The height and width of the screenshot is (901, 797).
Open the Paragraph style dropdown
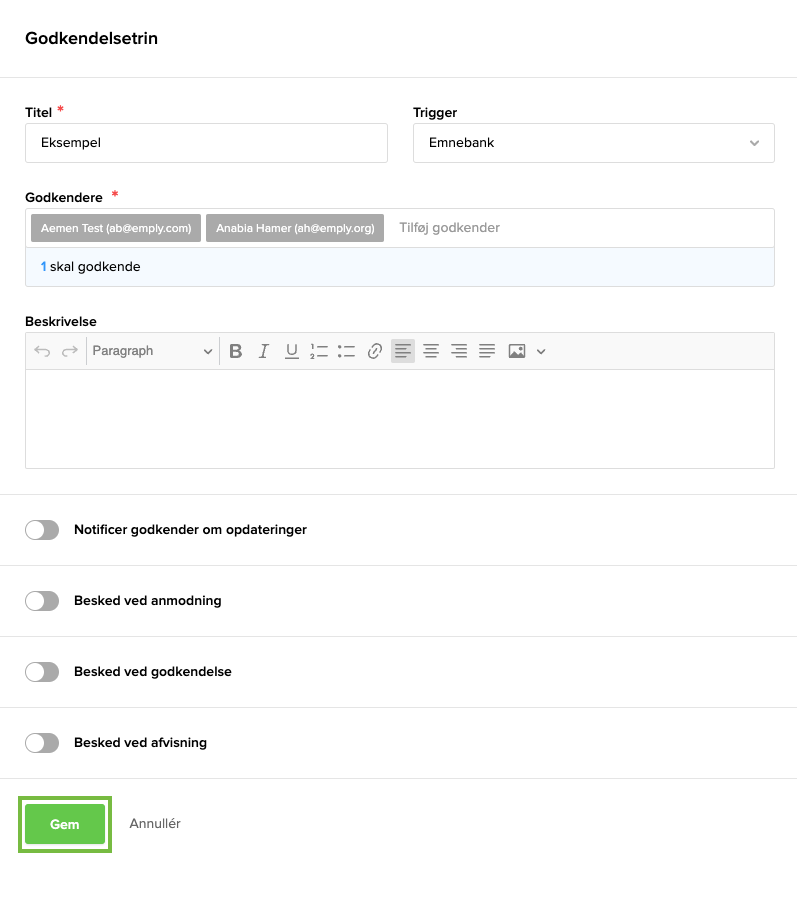point(151,351)
